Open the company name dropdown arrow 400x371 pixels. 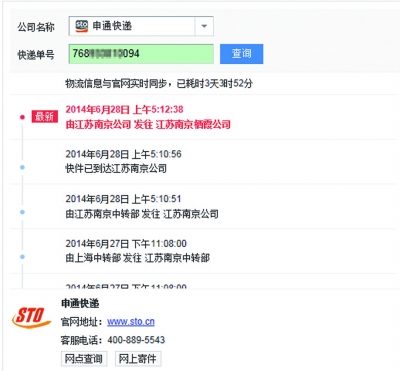pyautogui.click(x=204, y=26)
